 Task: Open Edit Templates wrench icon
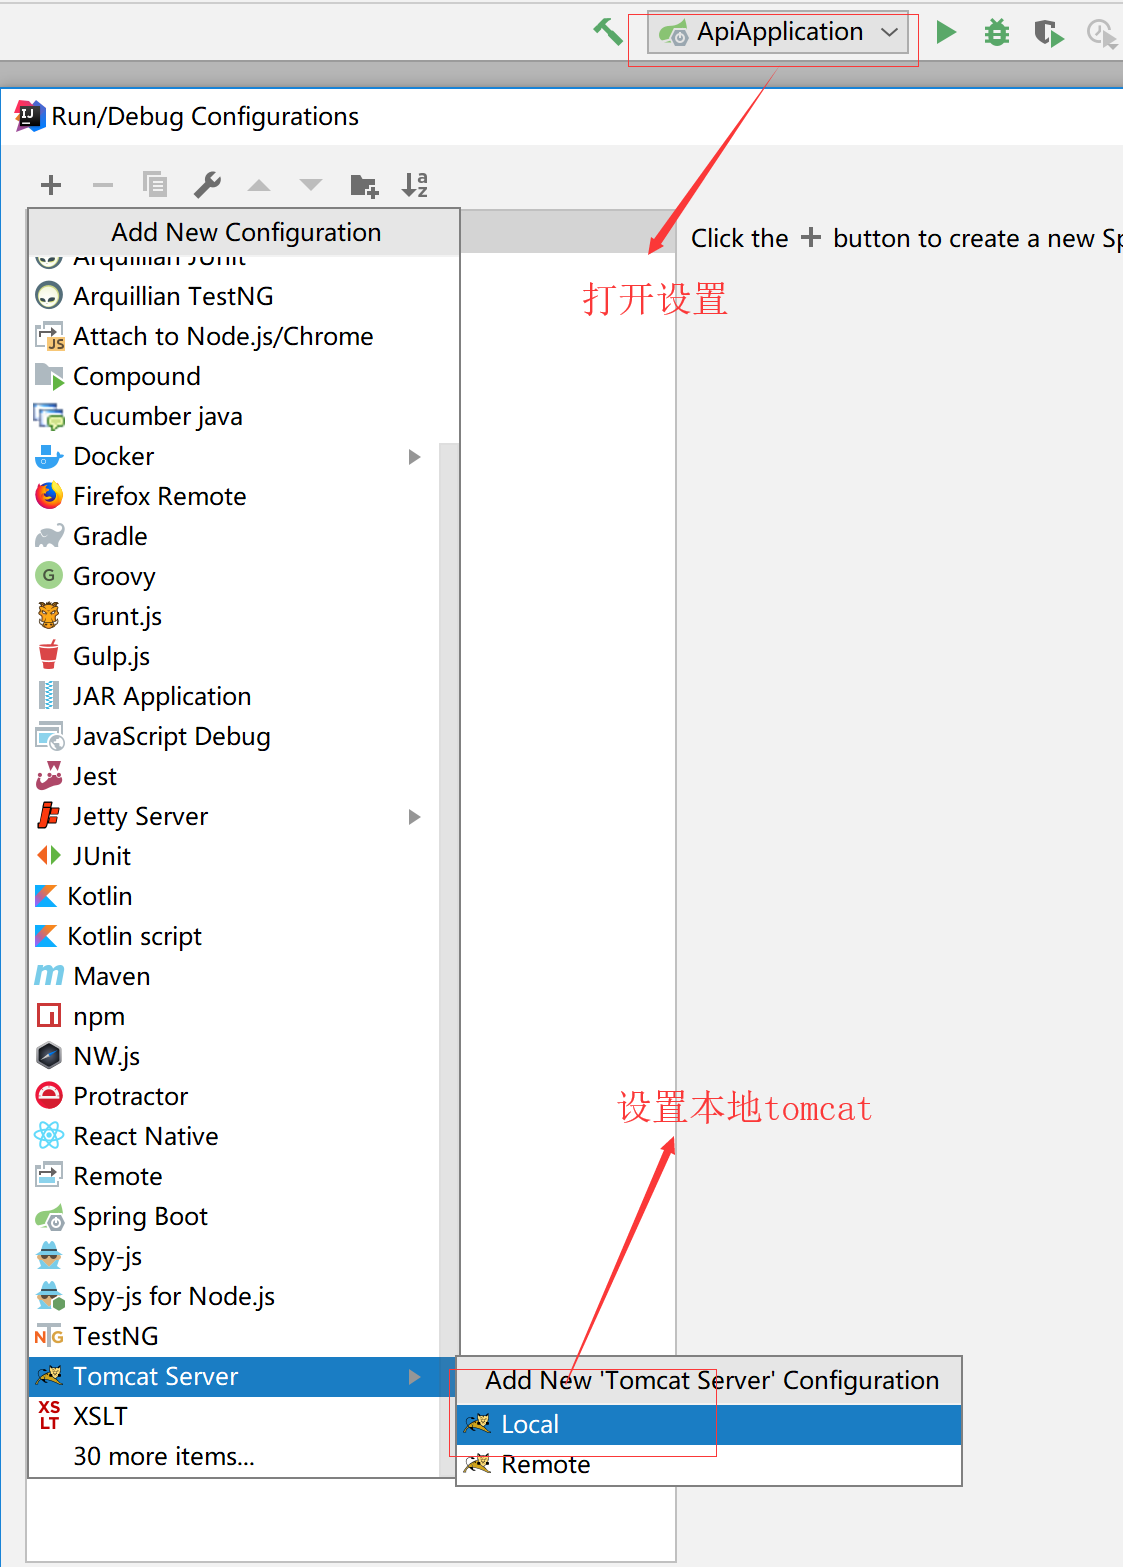(x=207, y=185)
